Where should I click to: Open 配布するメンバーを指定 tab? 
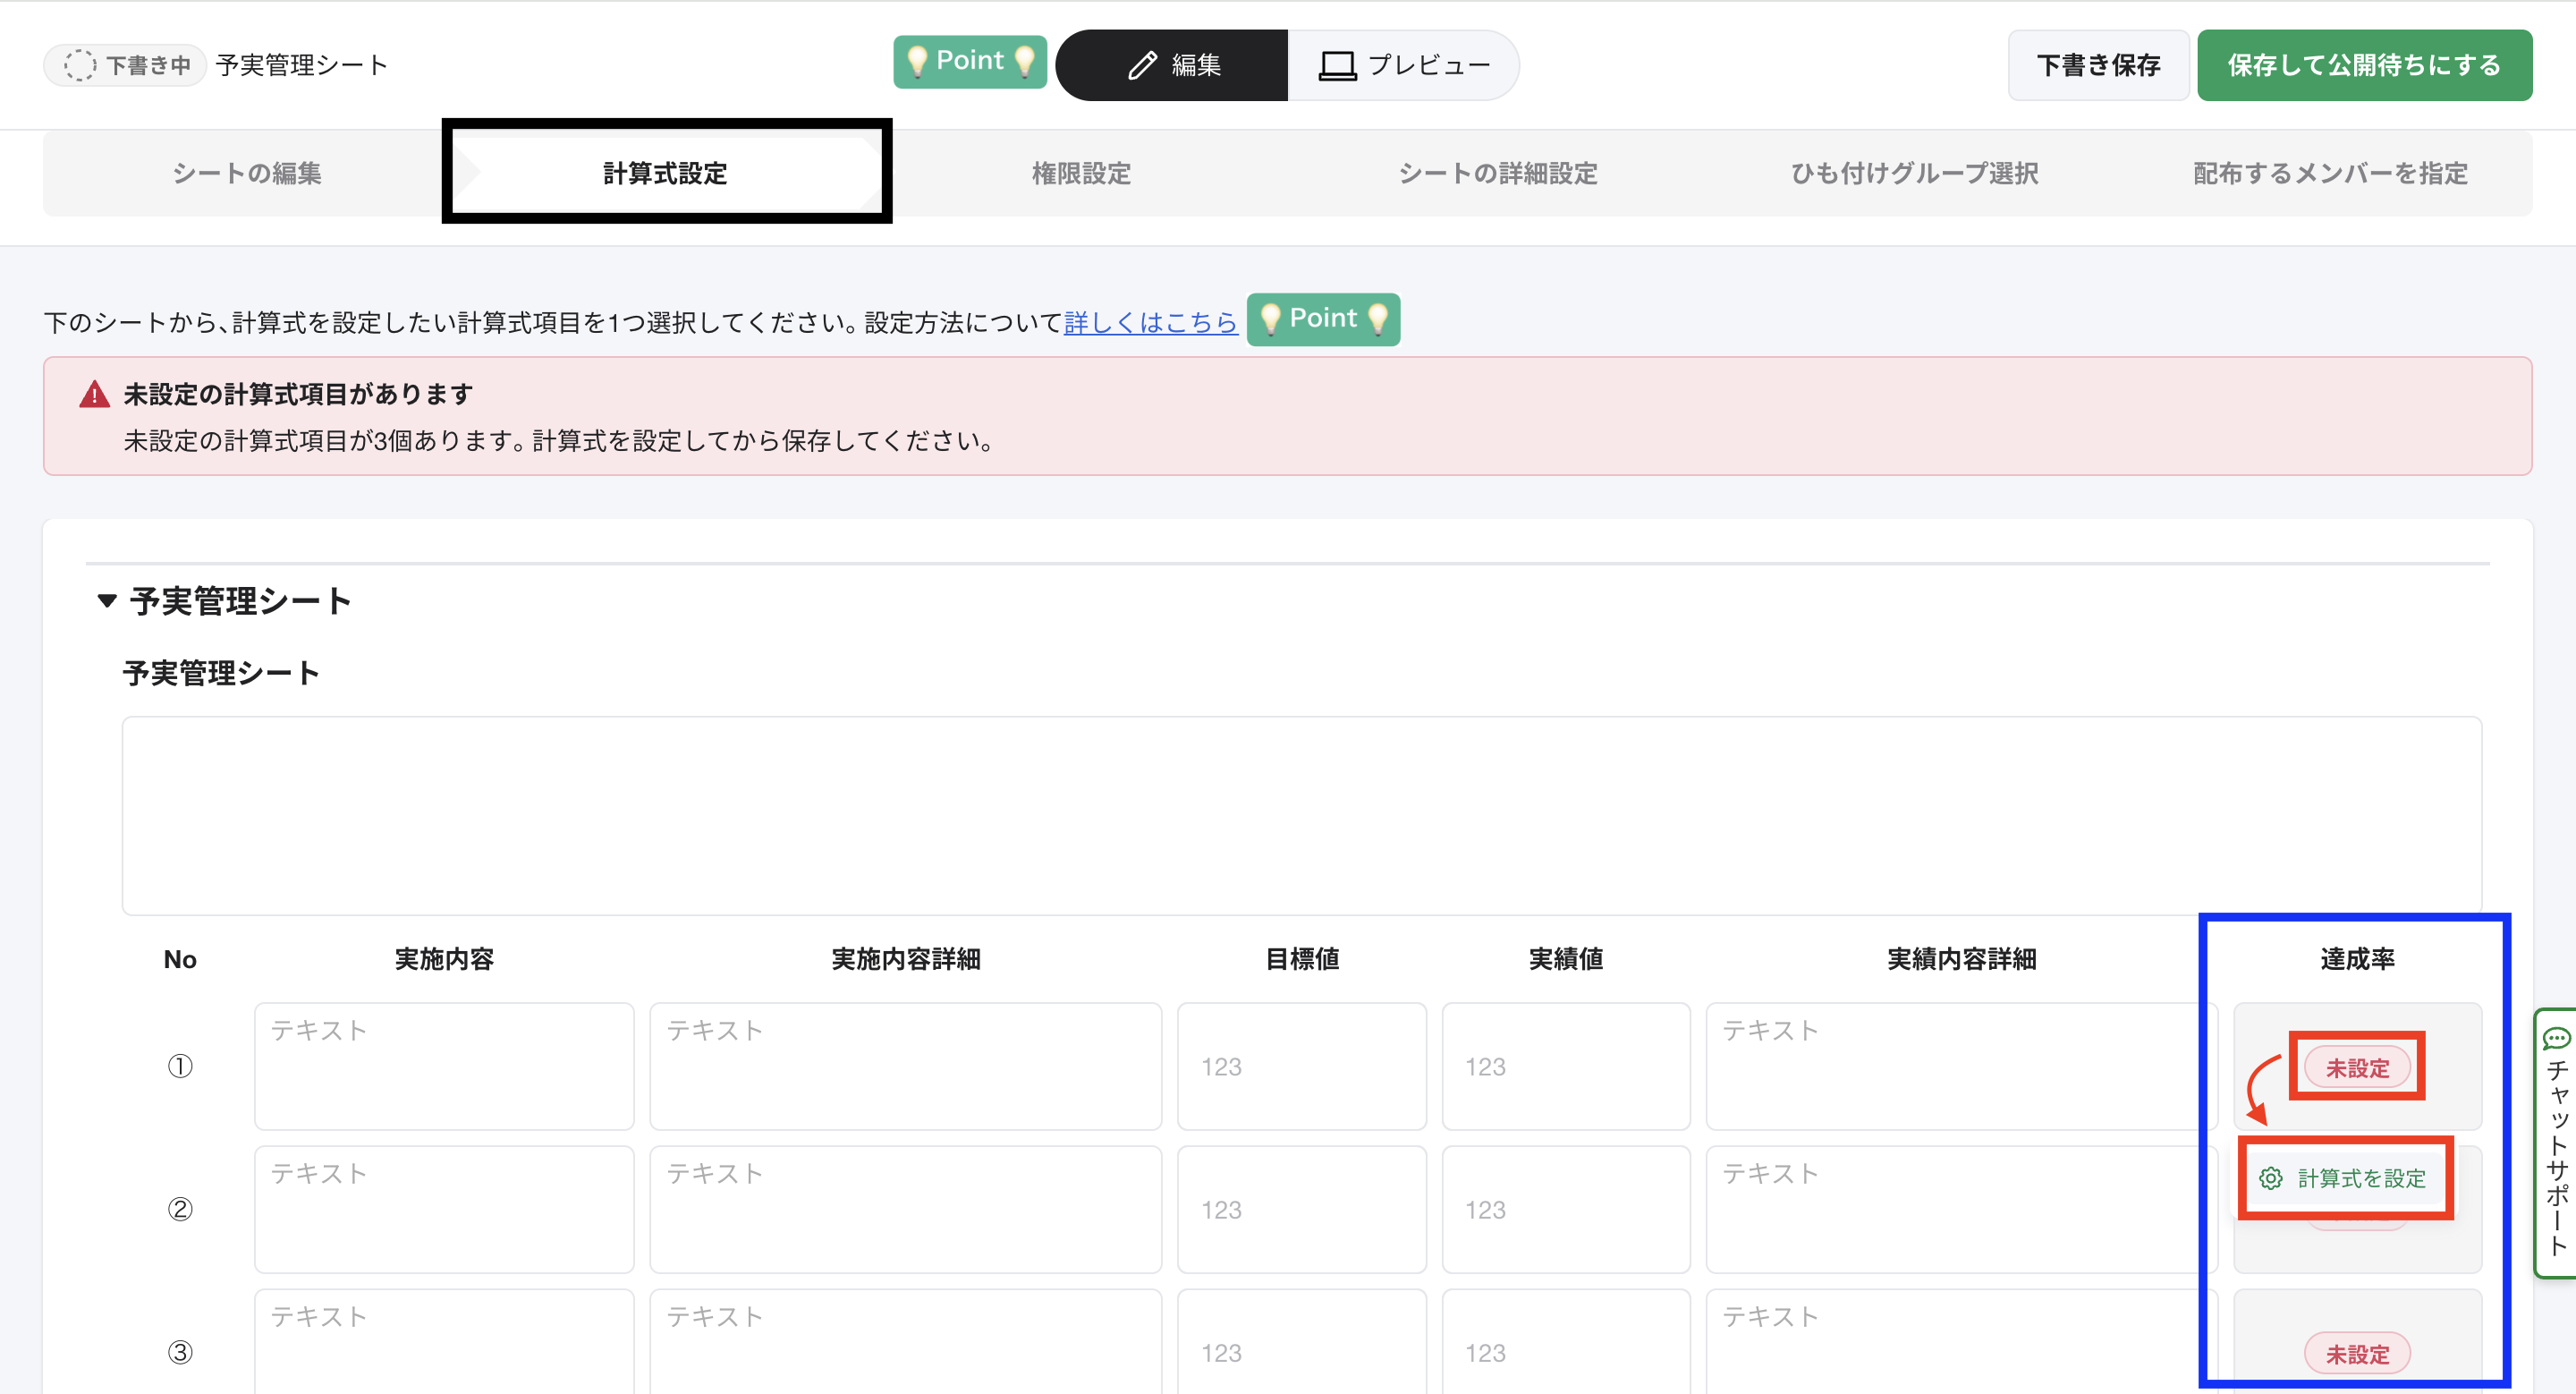tap(2330, 173)
